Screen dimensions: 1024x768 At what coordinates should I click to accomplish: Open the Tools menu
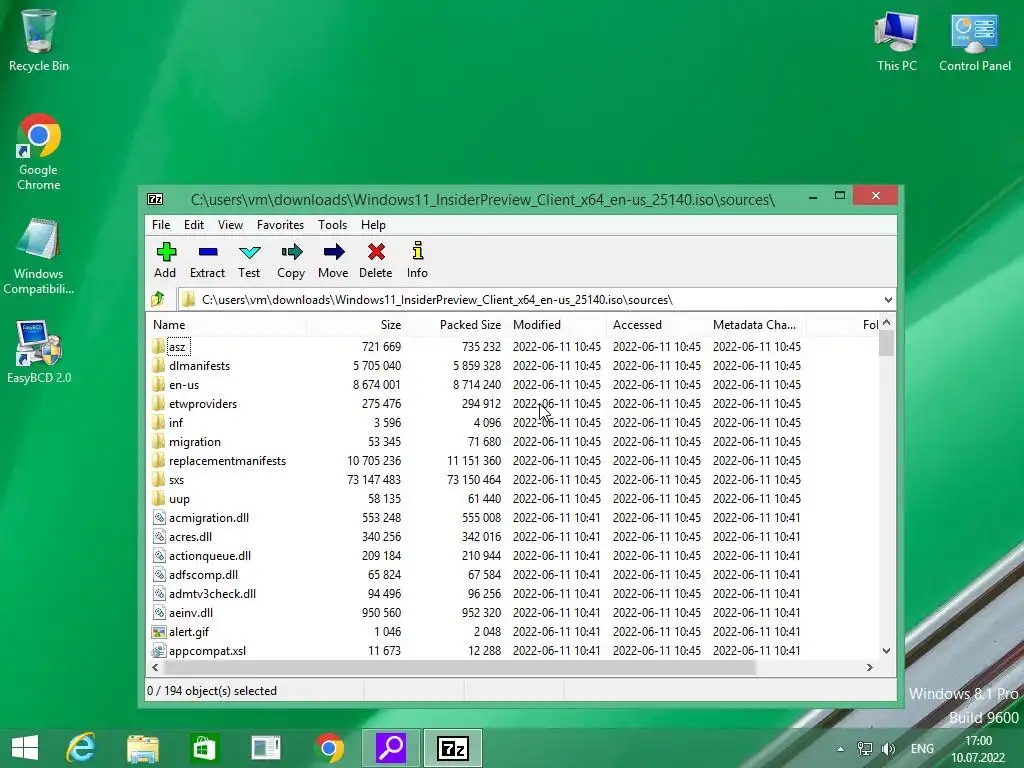[x=332, y=225]
